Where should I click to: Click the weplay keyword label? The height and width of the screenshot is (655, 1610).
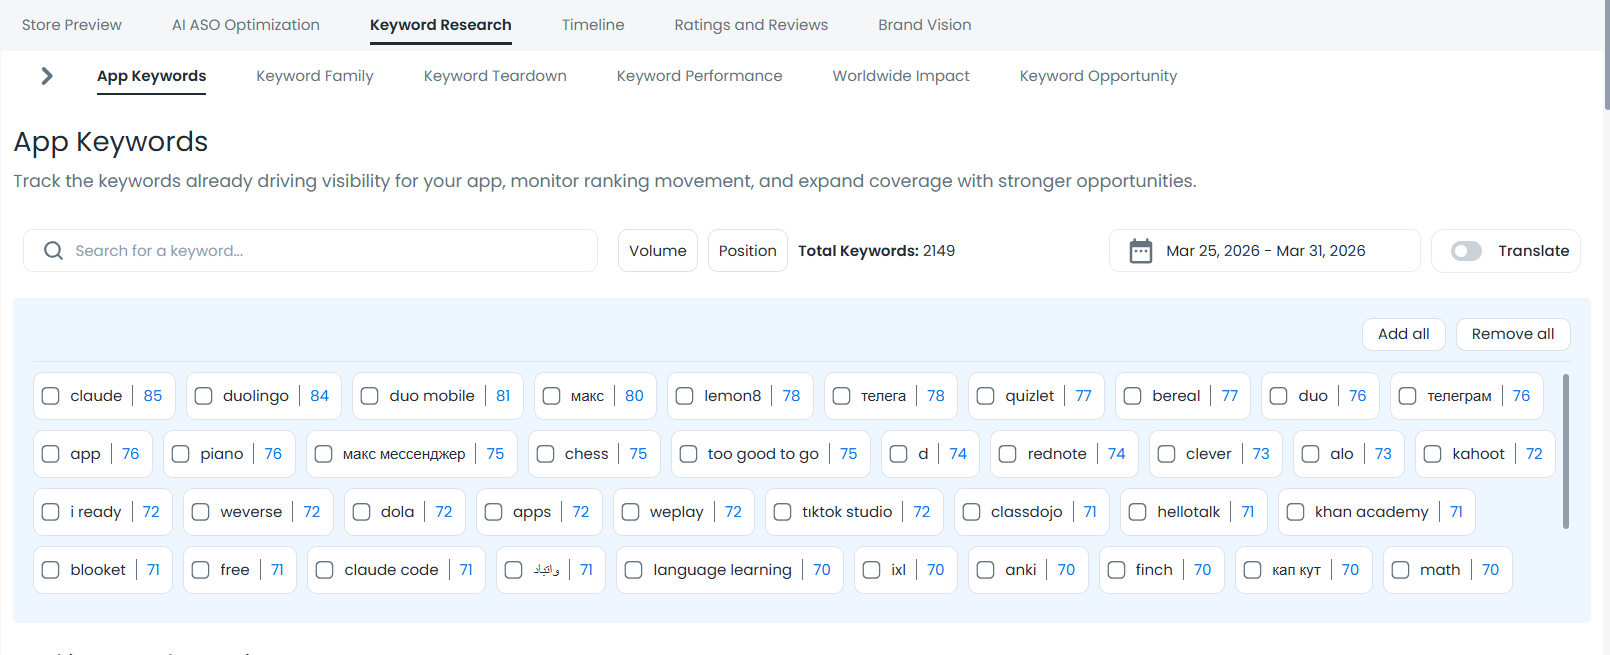[677, 512]
